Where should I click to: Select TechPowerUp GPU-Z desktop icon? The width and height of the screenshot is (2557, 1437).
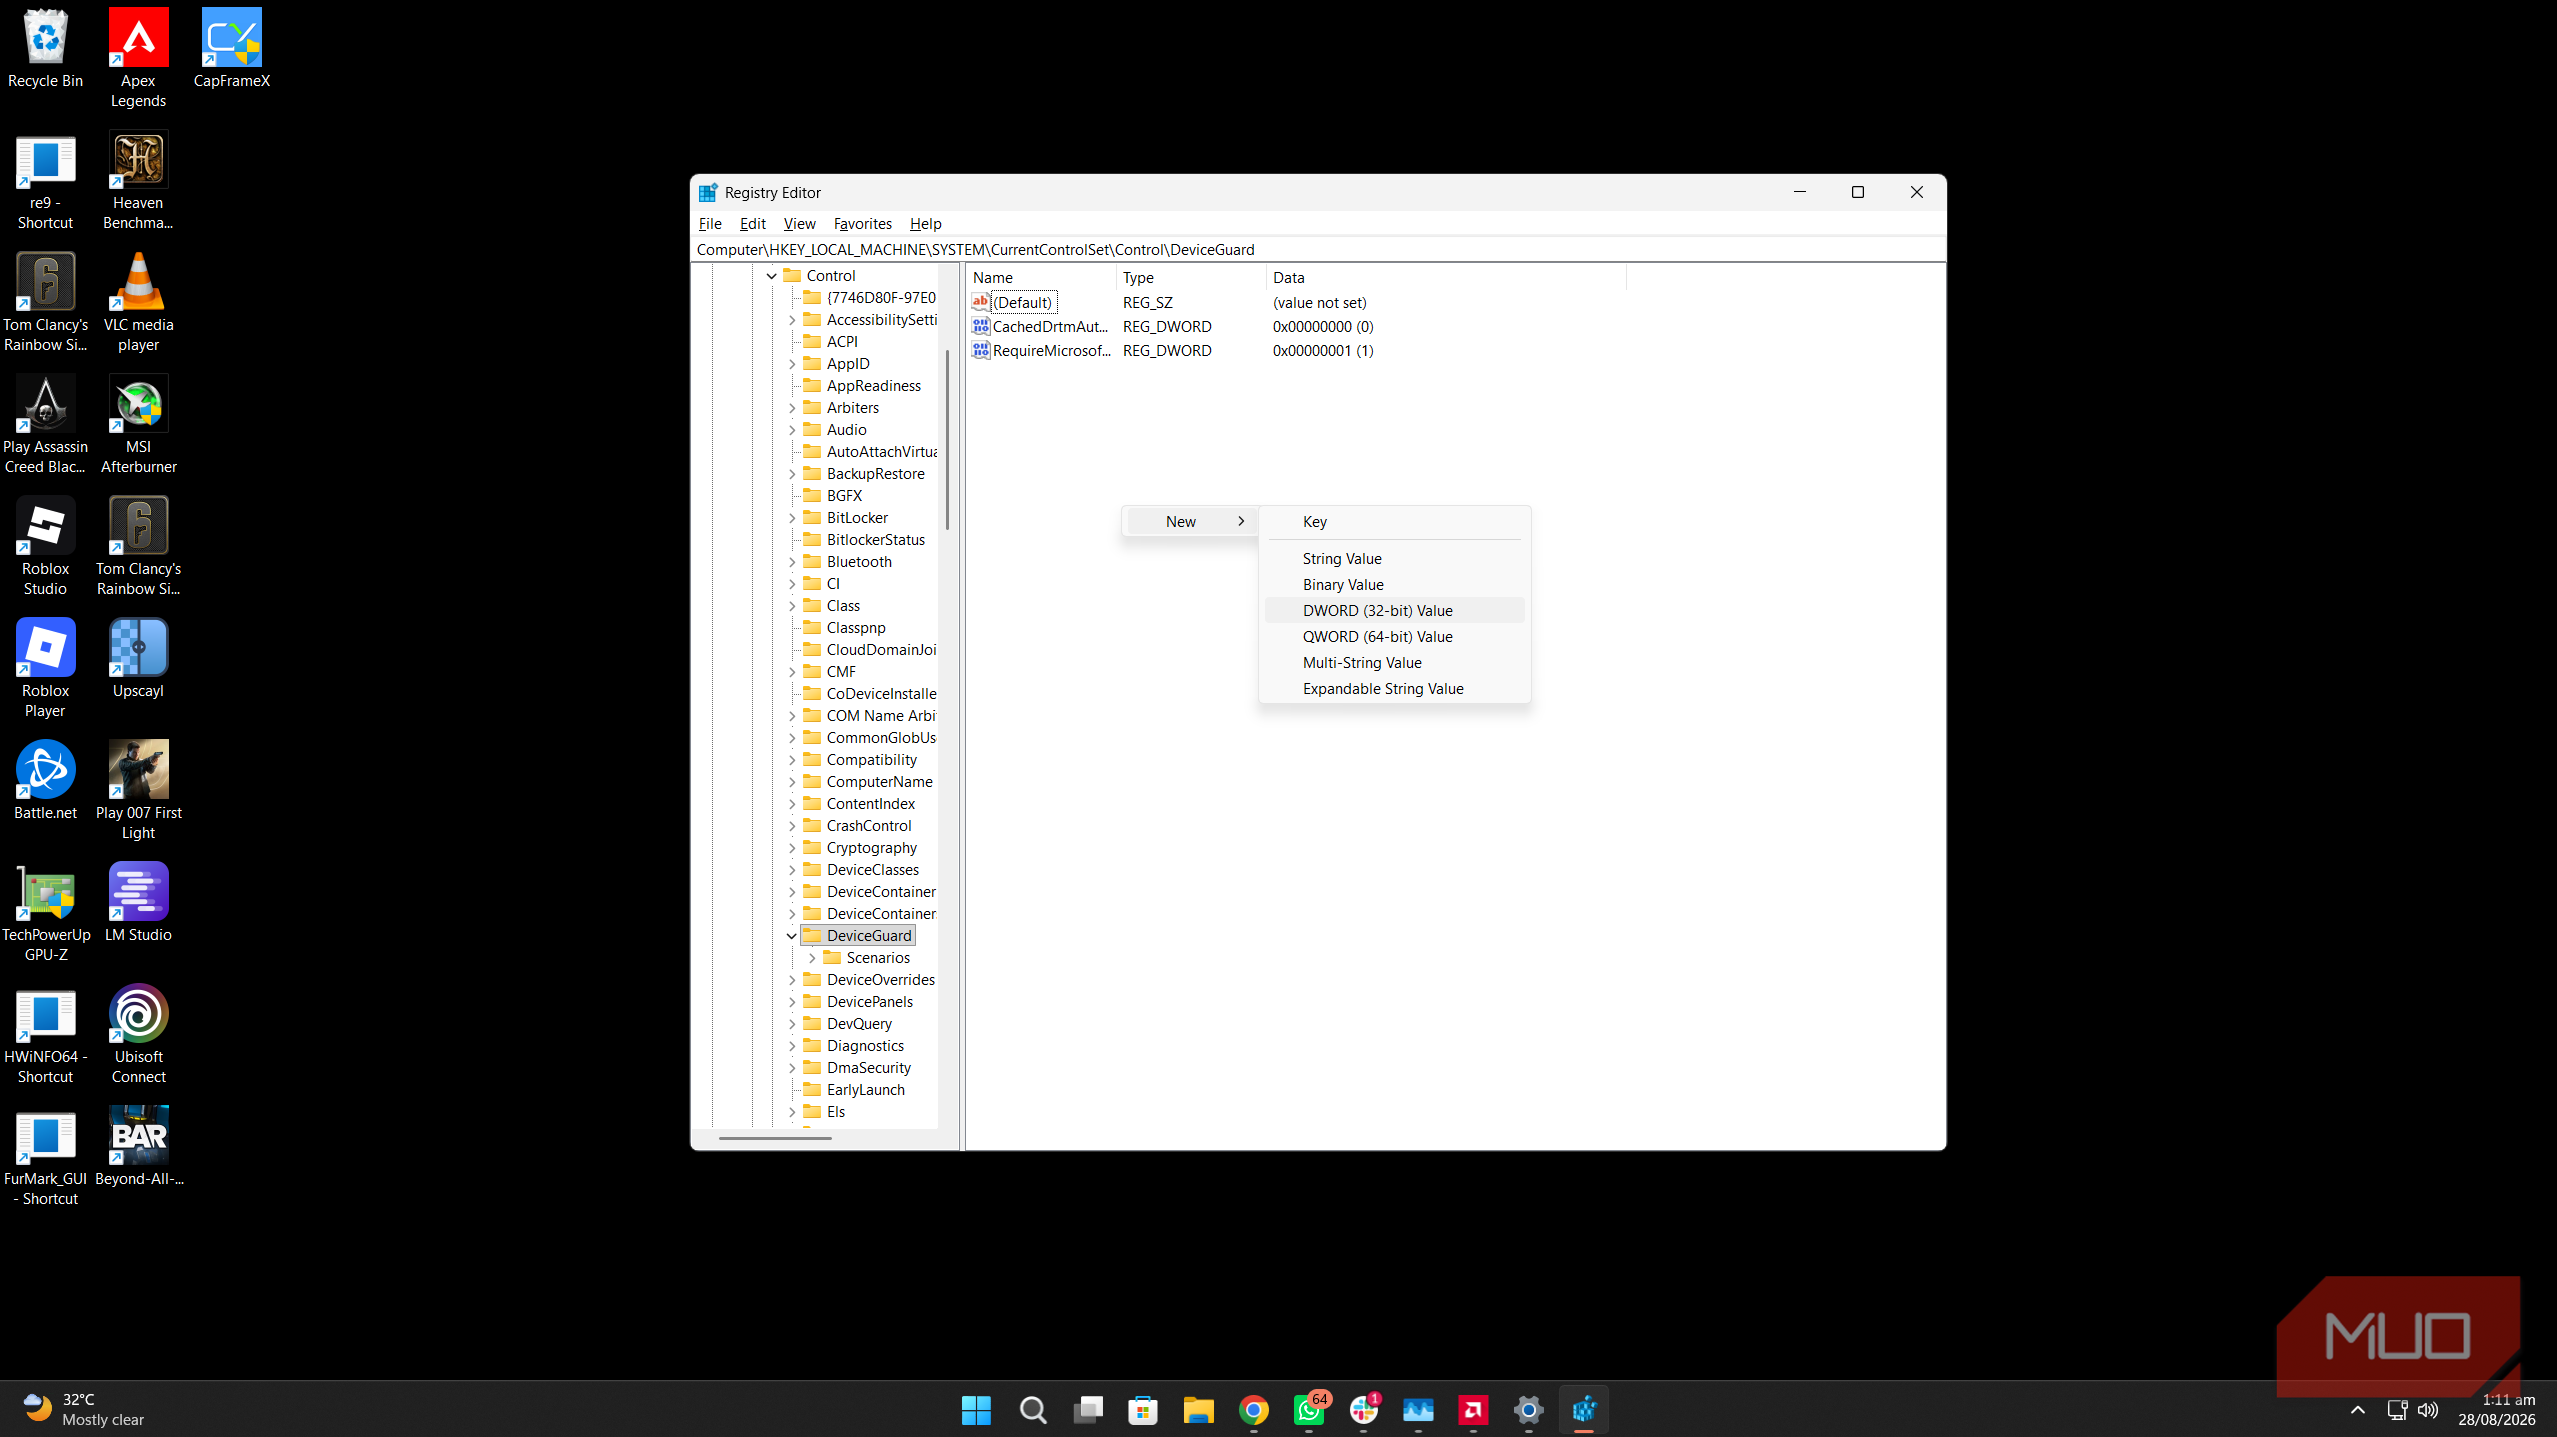pyautogui.click(x=45, y=912)
